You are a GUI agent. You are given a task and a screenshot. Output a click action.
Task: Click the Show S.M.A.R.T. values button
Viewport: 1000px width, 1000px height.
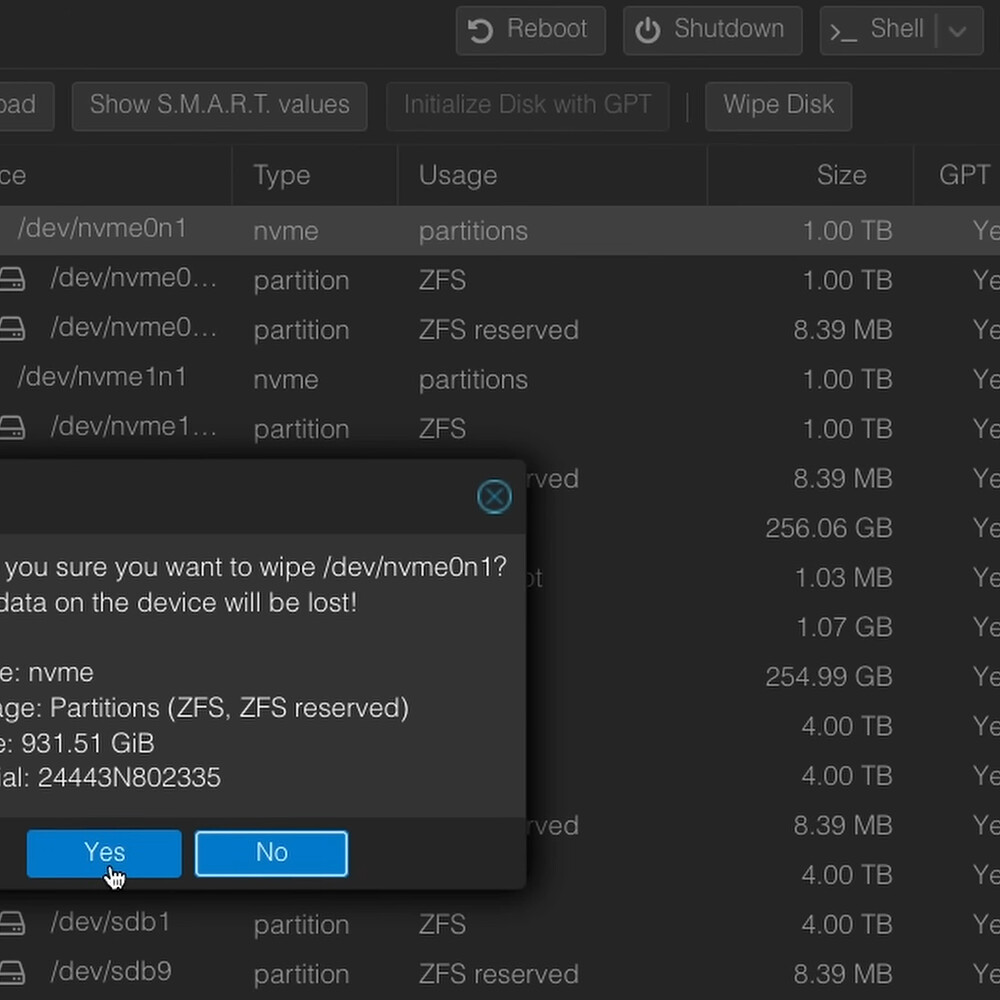tap(219, 105)
